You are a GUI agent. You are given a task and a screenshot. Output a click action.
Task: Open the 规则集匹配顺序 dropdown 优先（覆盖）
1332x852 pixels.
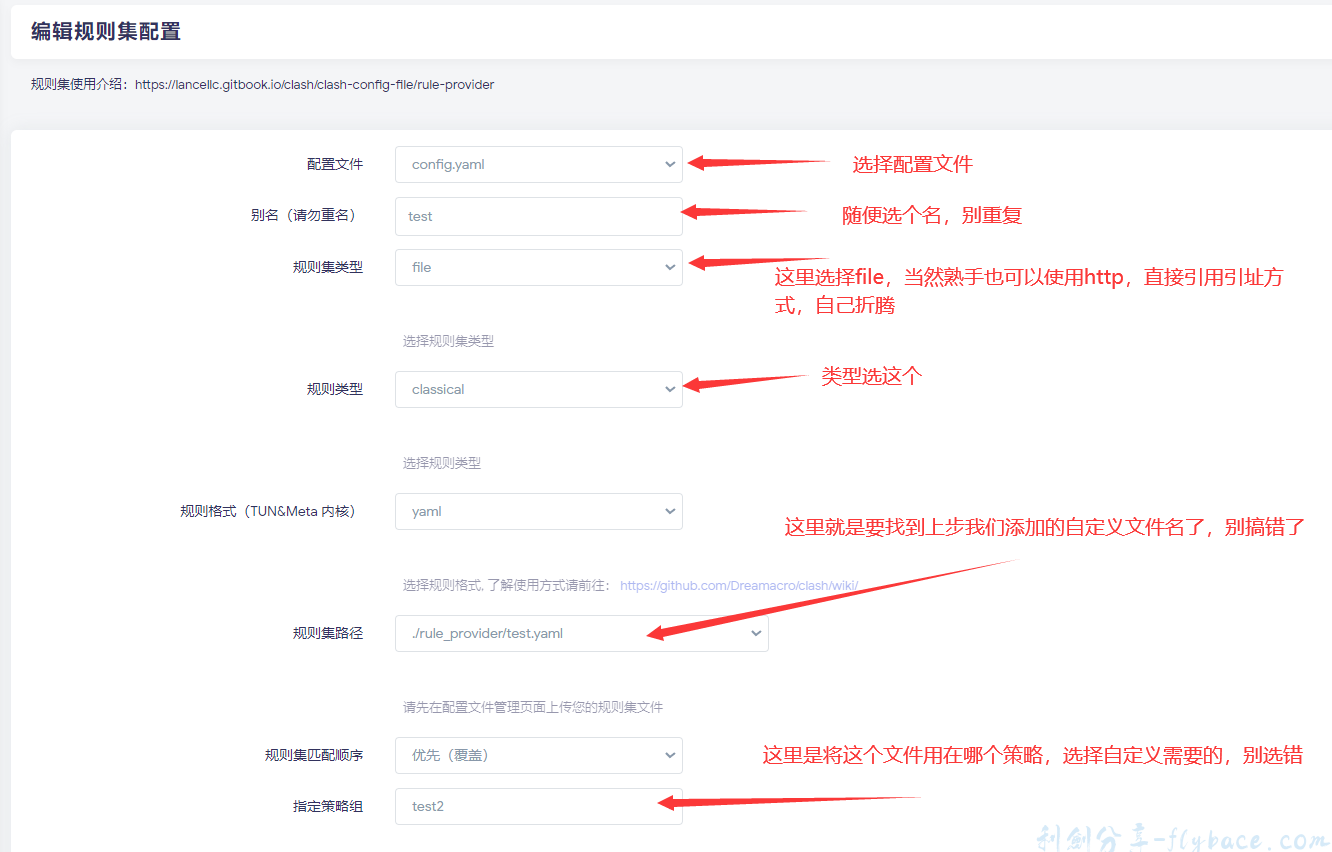tap(538, 755)
